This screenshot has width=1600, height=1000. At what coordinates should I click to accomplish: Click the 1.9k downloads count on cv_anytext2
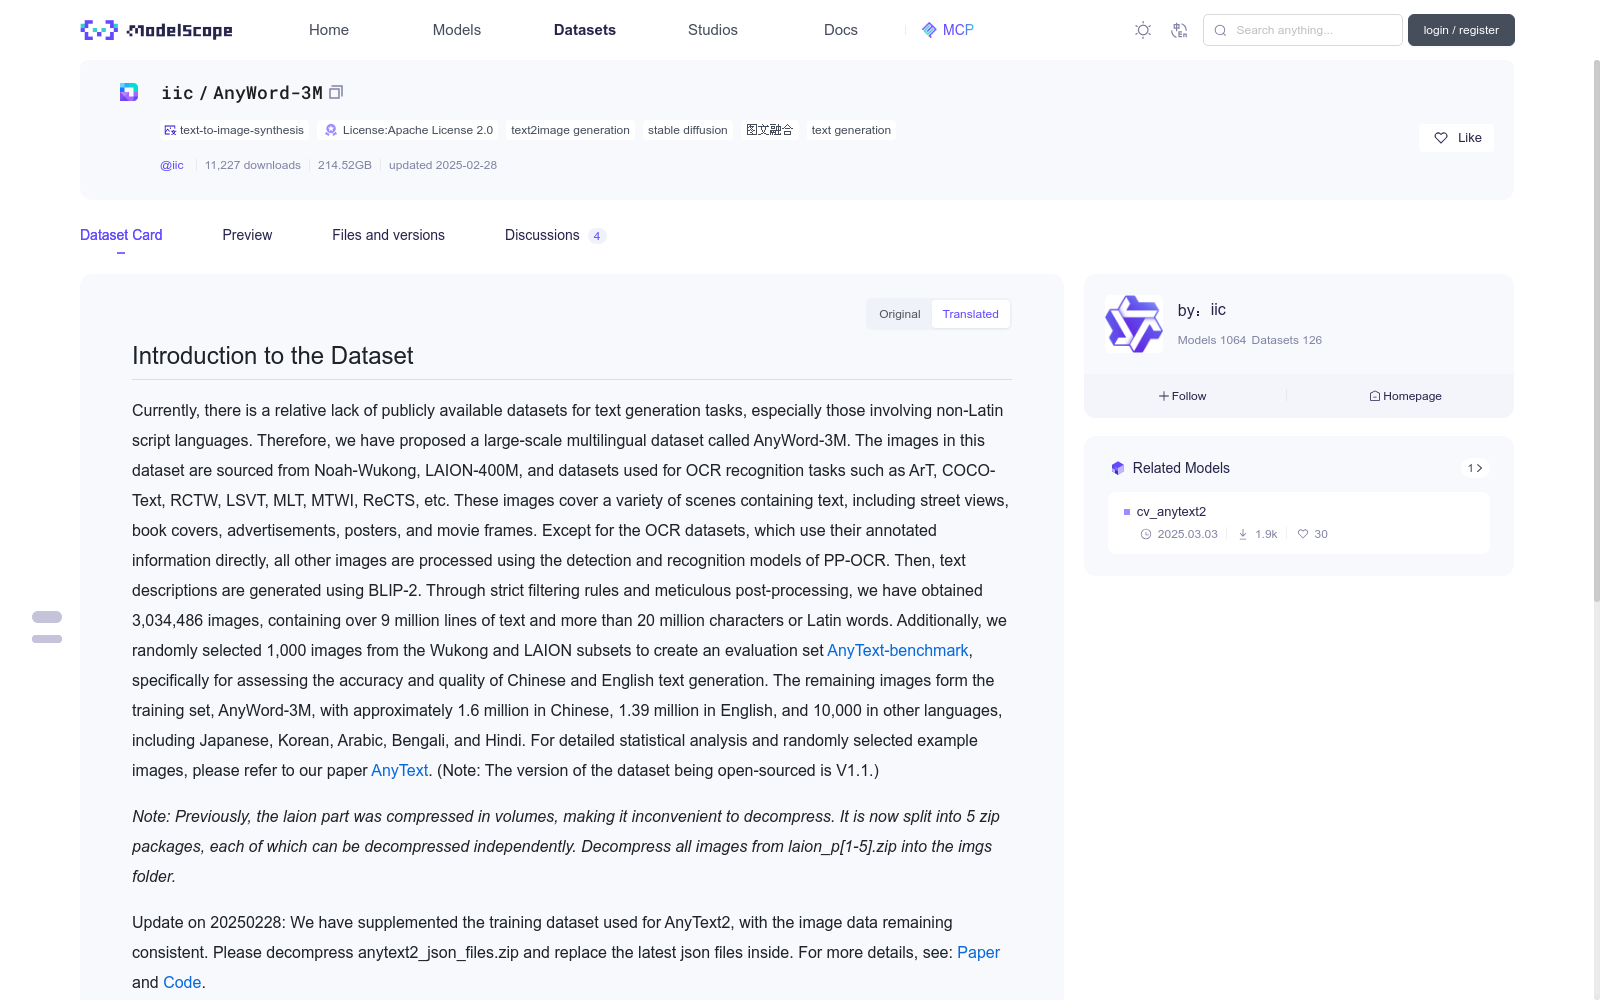click(x=1267, y=534)
